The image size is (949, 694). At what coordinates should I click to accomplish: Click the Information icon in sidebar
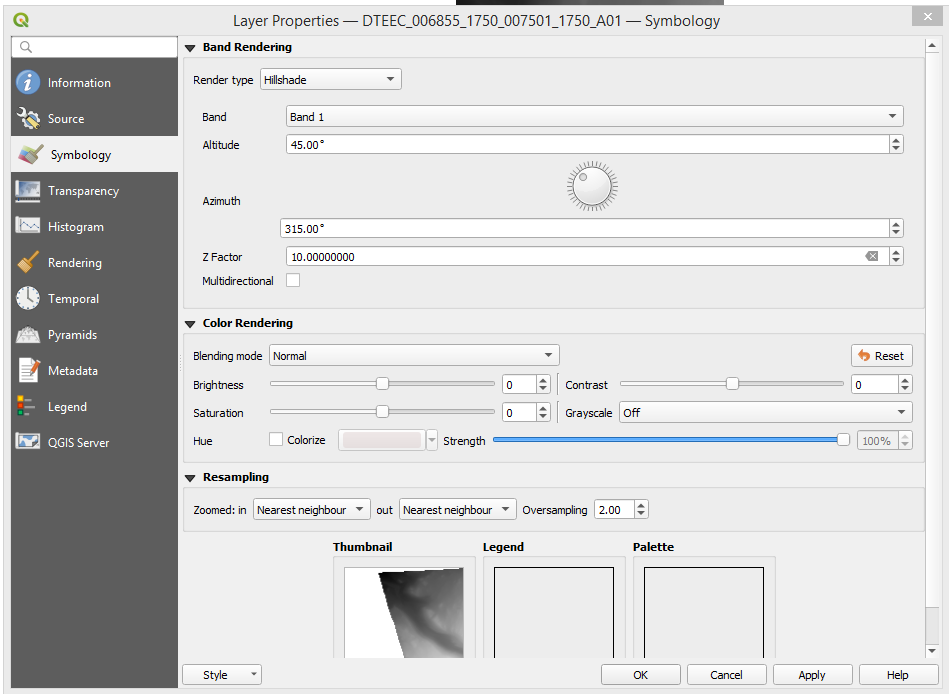pos(28,82)
